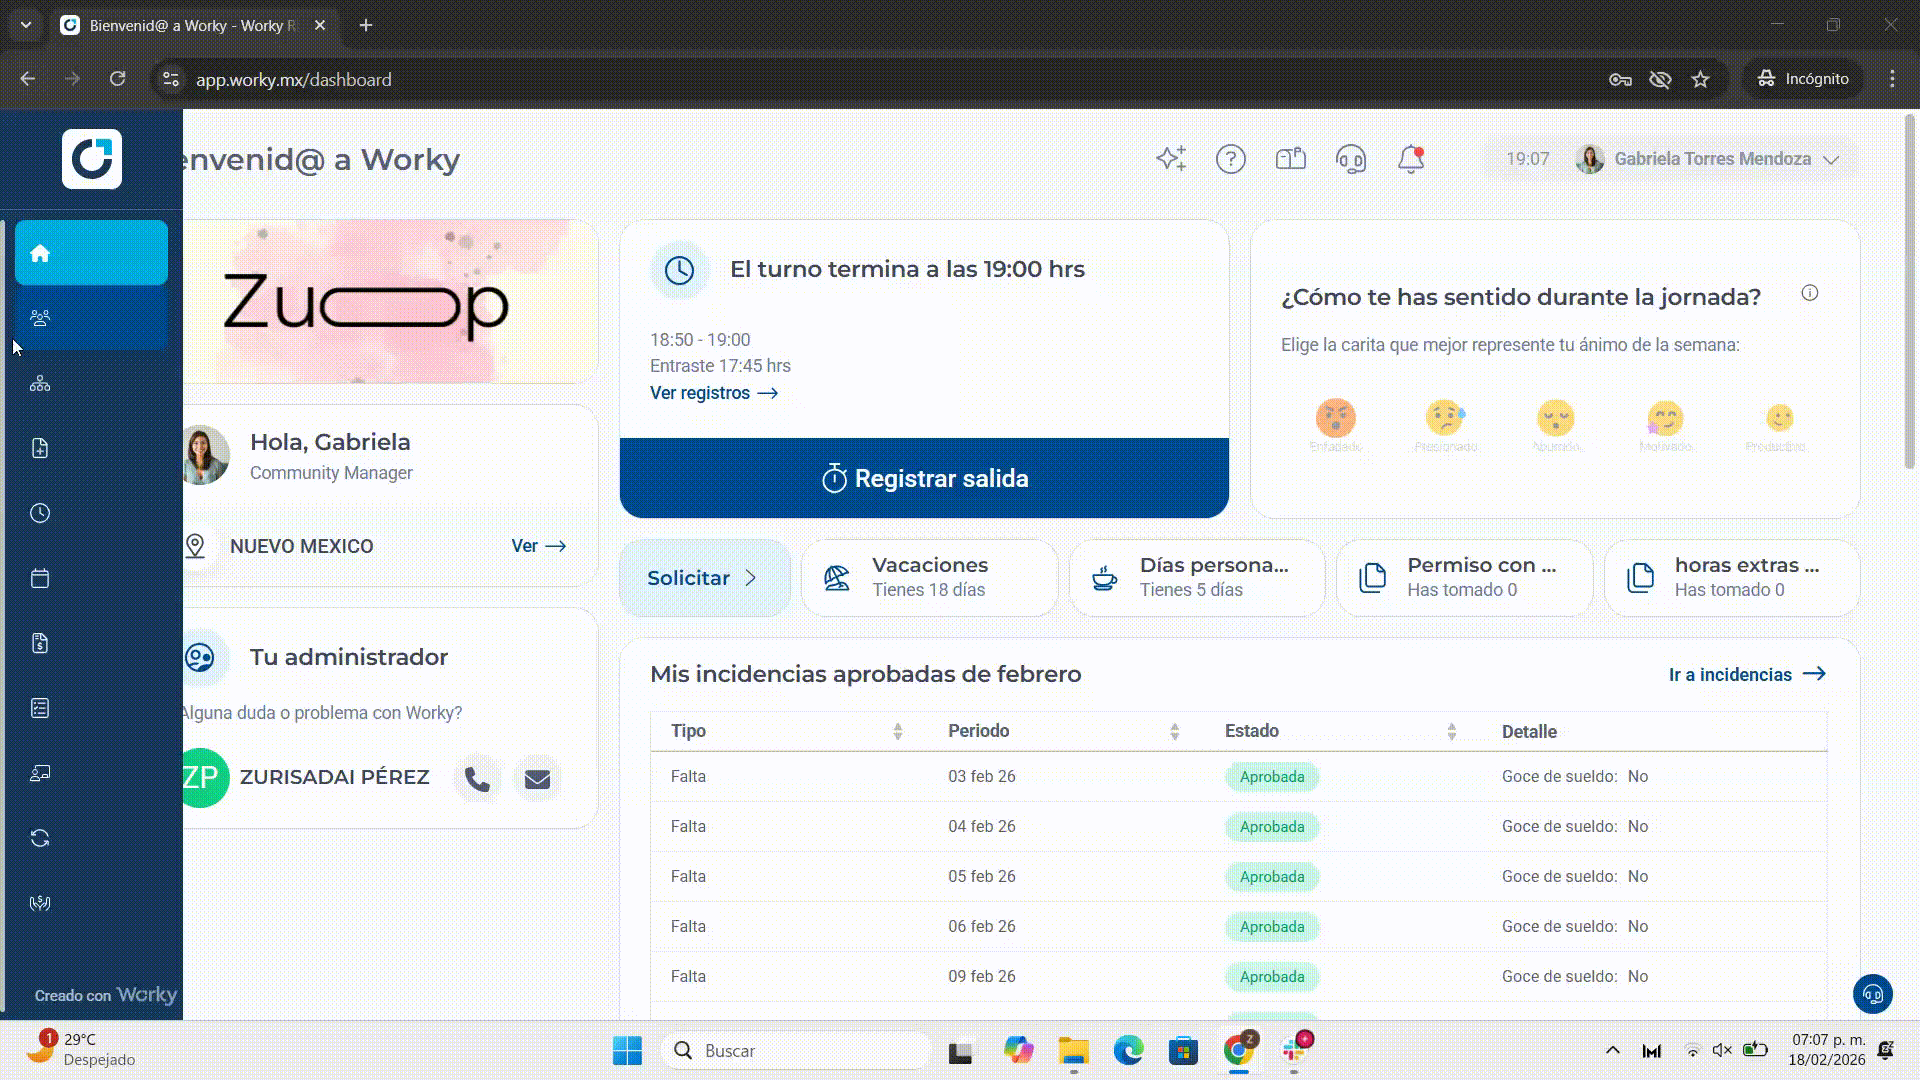Click the Falta cell for 05 feb 26
The height and width of the screenshot is (1080, 1920).
pos(688,876)
